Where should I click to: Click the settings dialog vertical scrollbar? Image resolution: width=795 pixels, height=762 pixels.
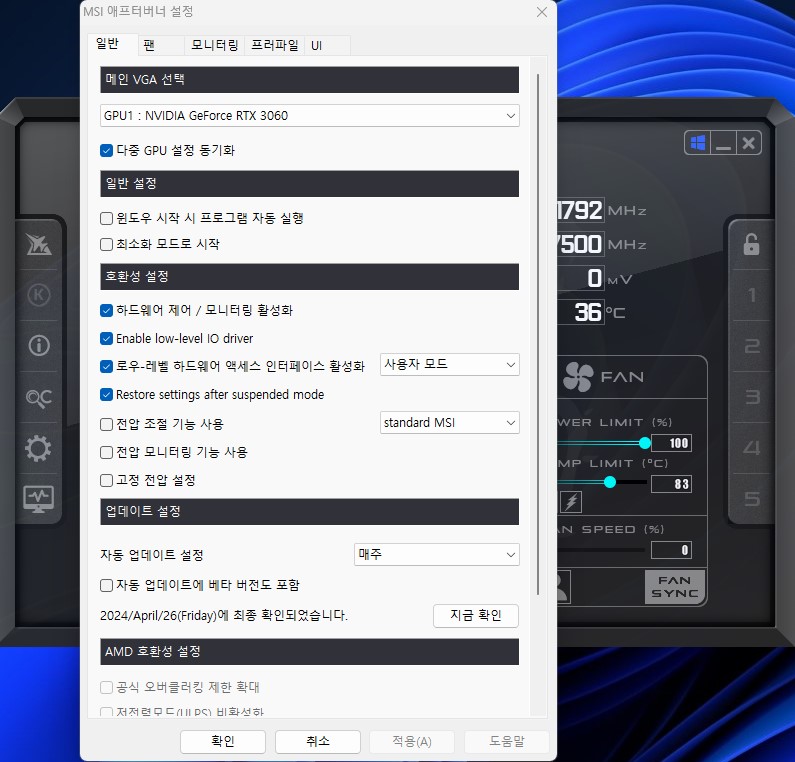tap(537, 335)
